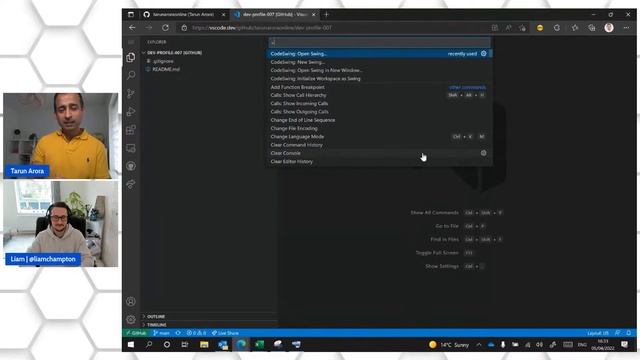The height and width of the screenshot is (360, 640).
Task: Click the notifications bell in status bar
Action: 629,333
